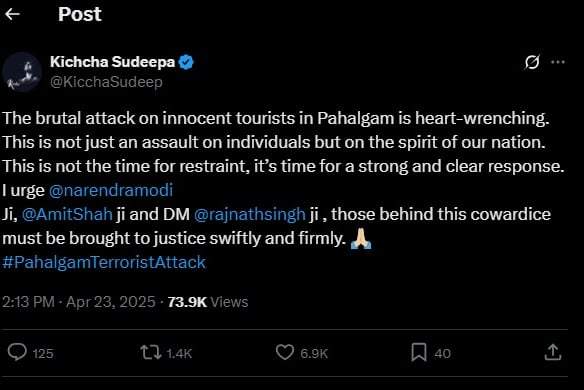584x390 pixels.
Task: Click the blue verified badge next to Kichcha Sudeepa
Action: pos(186,62)
